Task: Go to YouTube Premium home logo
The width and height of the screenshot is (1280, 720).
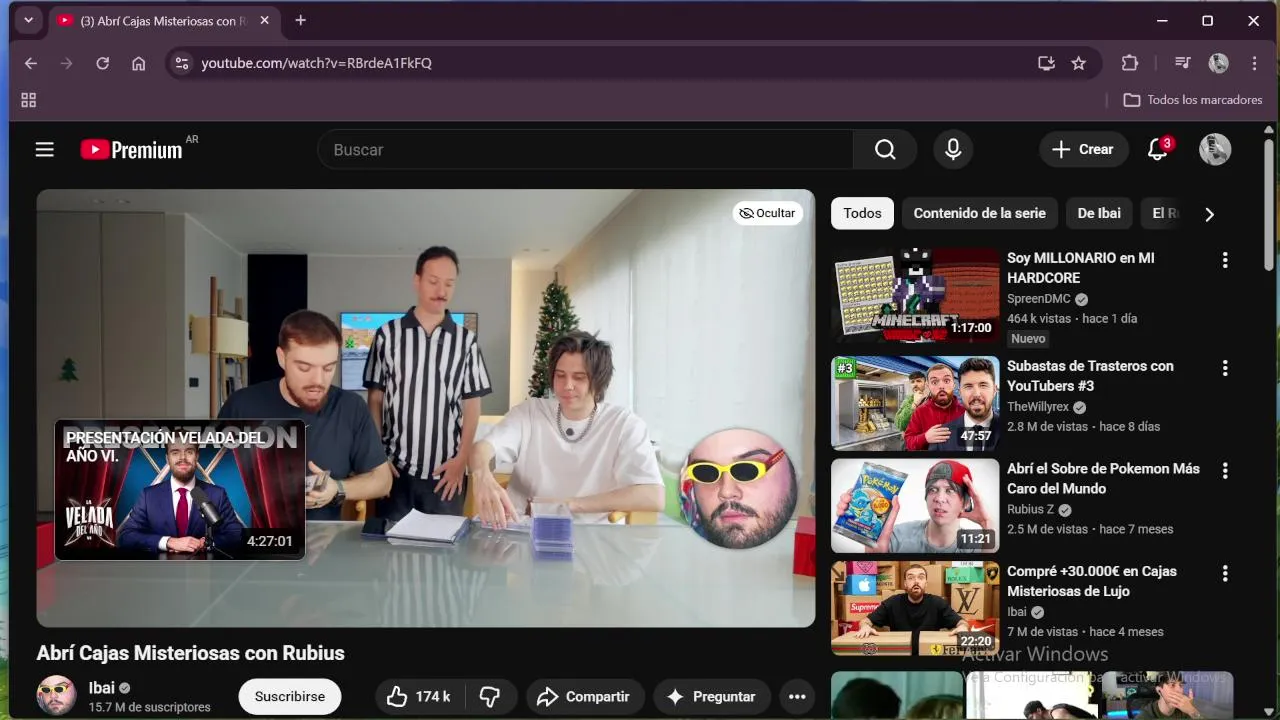Action: coord(132,150)
